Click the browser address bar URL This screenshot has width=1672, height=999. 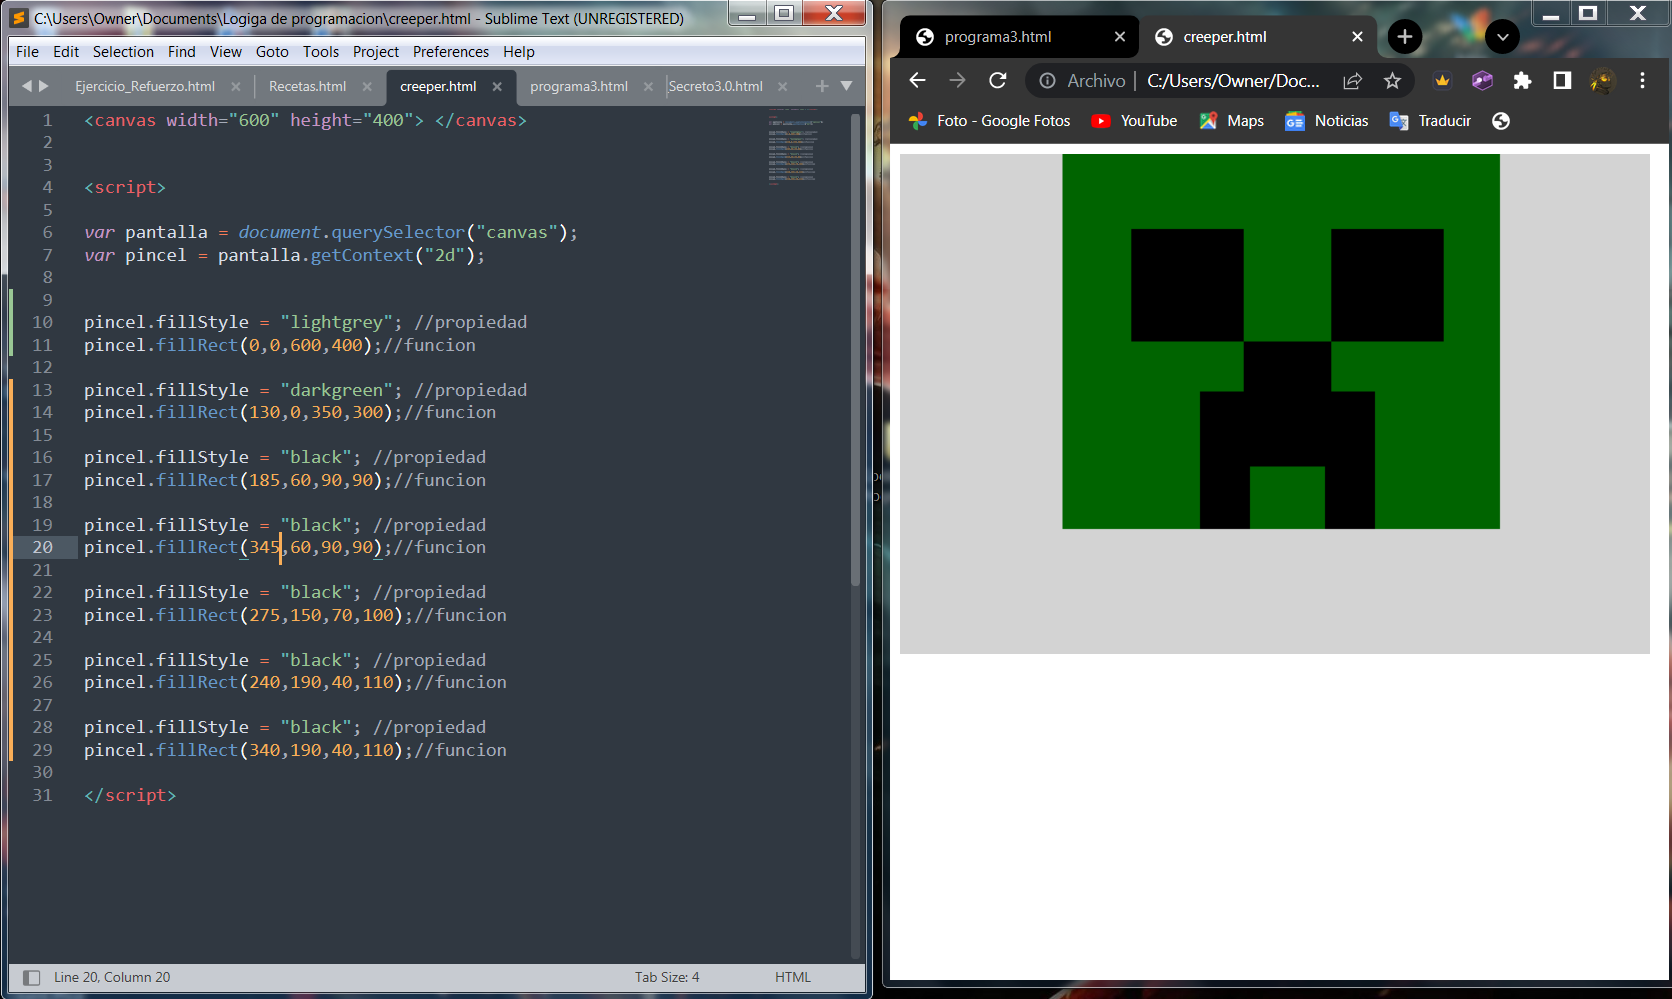coord(1233,81)
